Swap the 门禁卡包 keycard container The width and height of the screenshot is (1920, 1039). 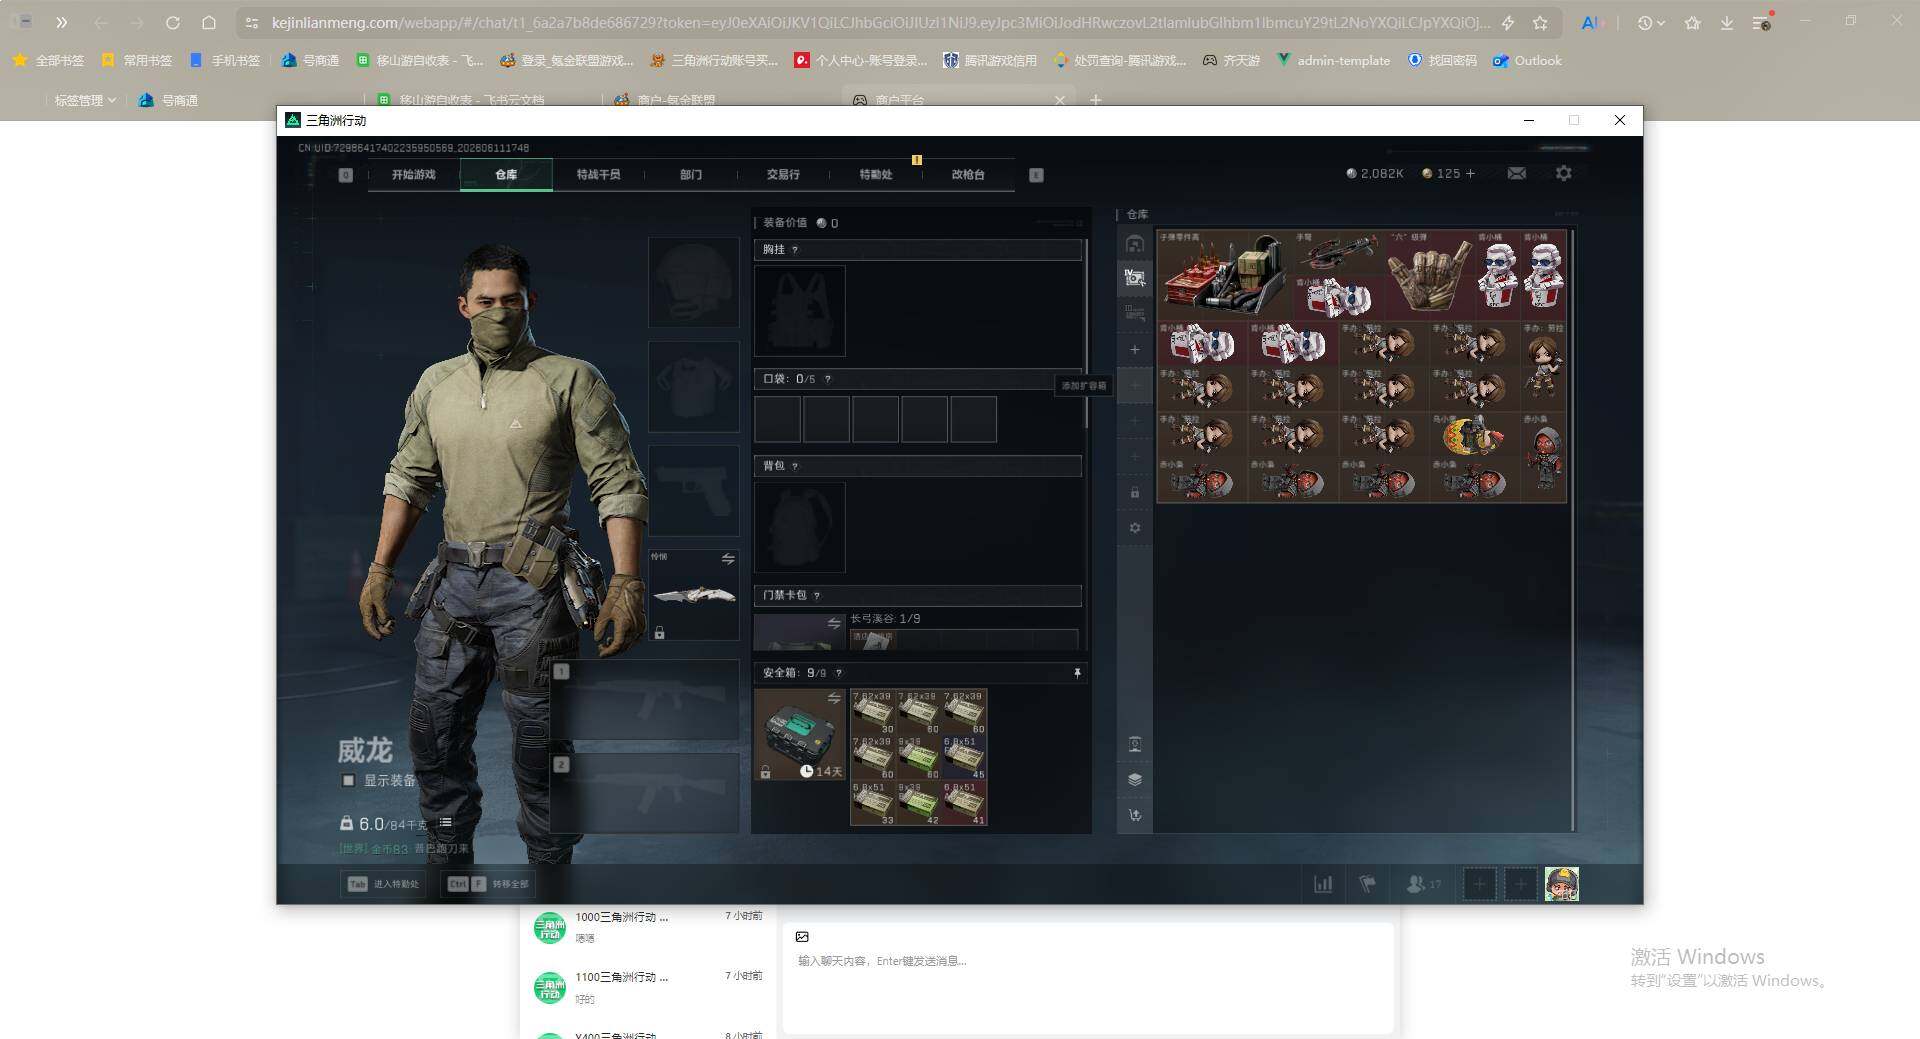click(x=834, y=623)
